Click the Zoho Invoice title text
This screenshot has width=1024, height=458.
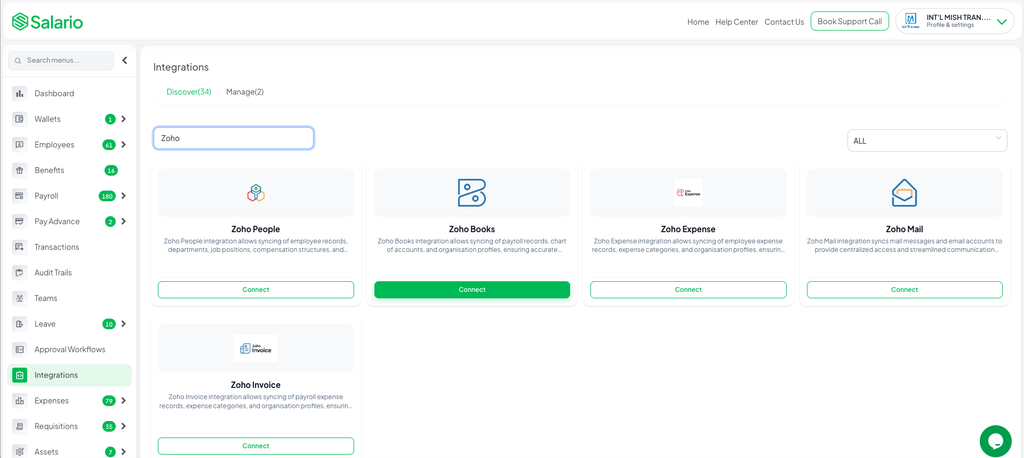click(255, 385)
